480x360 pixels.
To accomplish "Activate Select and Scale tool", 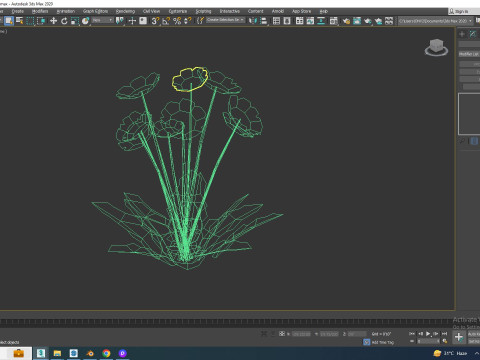I will (75, 21).
